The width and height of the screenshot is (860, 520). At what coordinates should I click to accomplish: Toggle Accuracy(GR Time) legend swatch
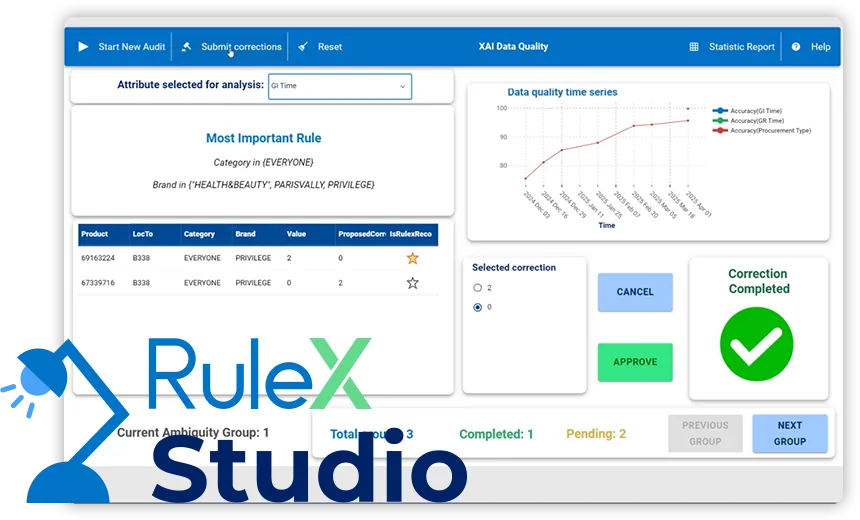point(720,121)
